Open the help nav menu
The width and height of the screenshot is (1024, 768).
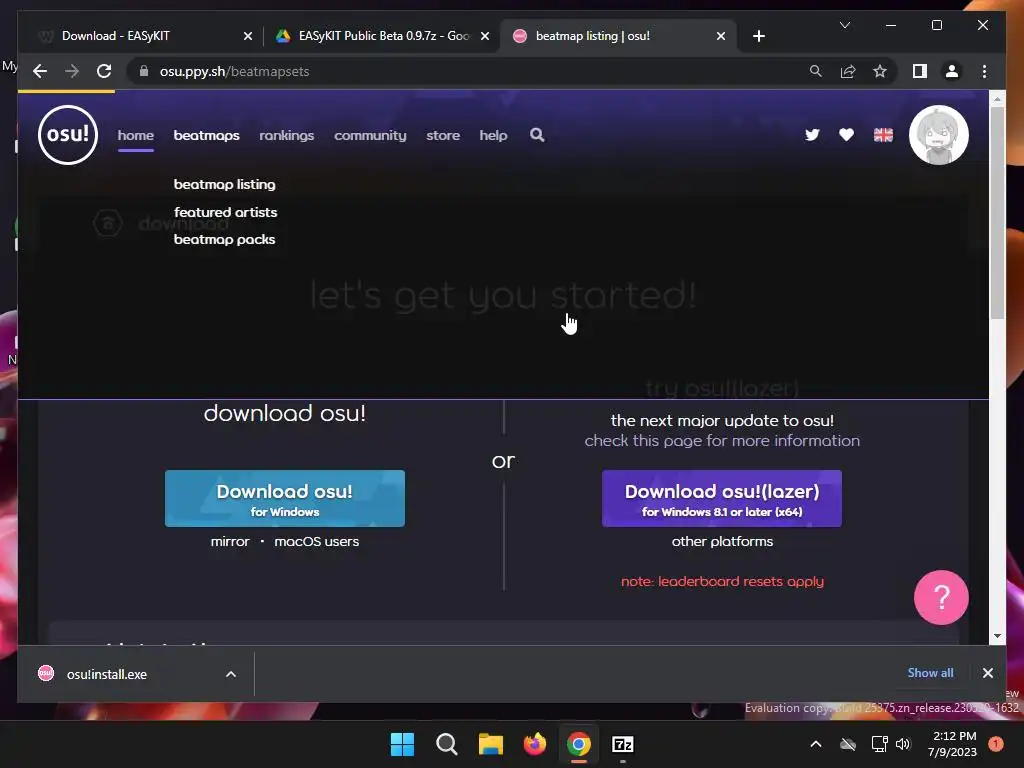[493, 135]
